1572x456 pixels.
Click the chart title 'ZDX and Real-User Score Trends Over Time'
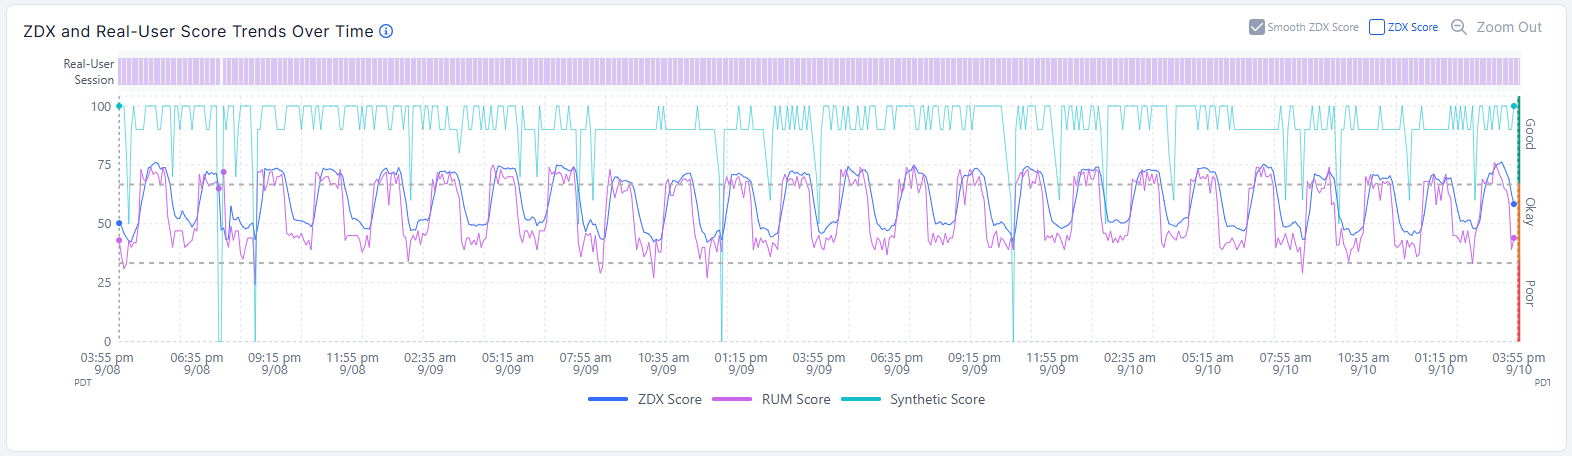pos(198,31)
